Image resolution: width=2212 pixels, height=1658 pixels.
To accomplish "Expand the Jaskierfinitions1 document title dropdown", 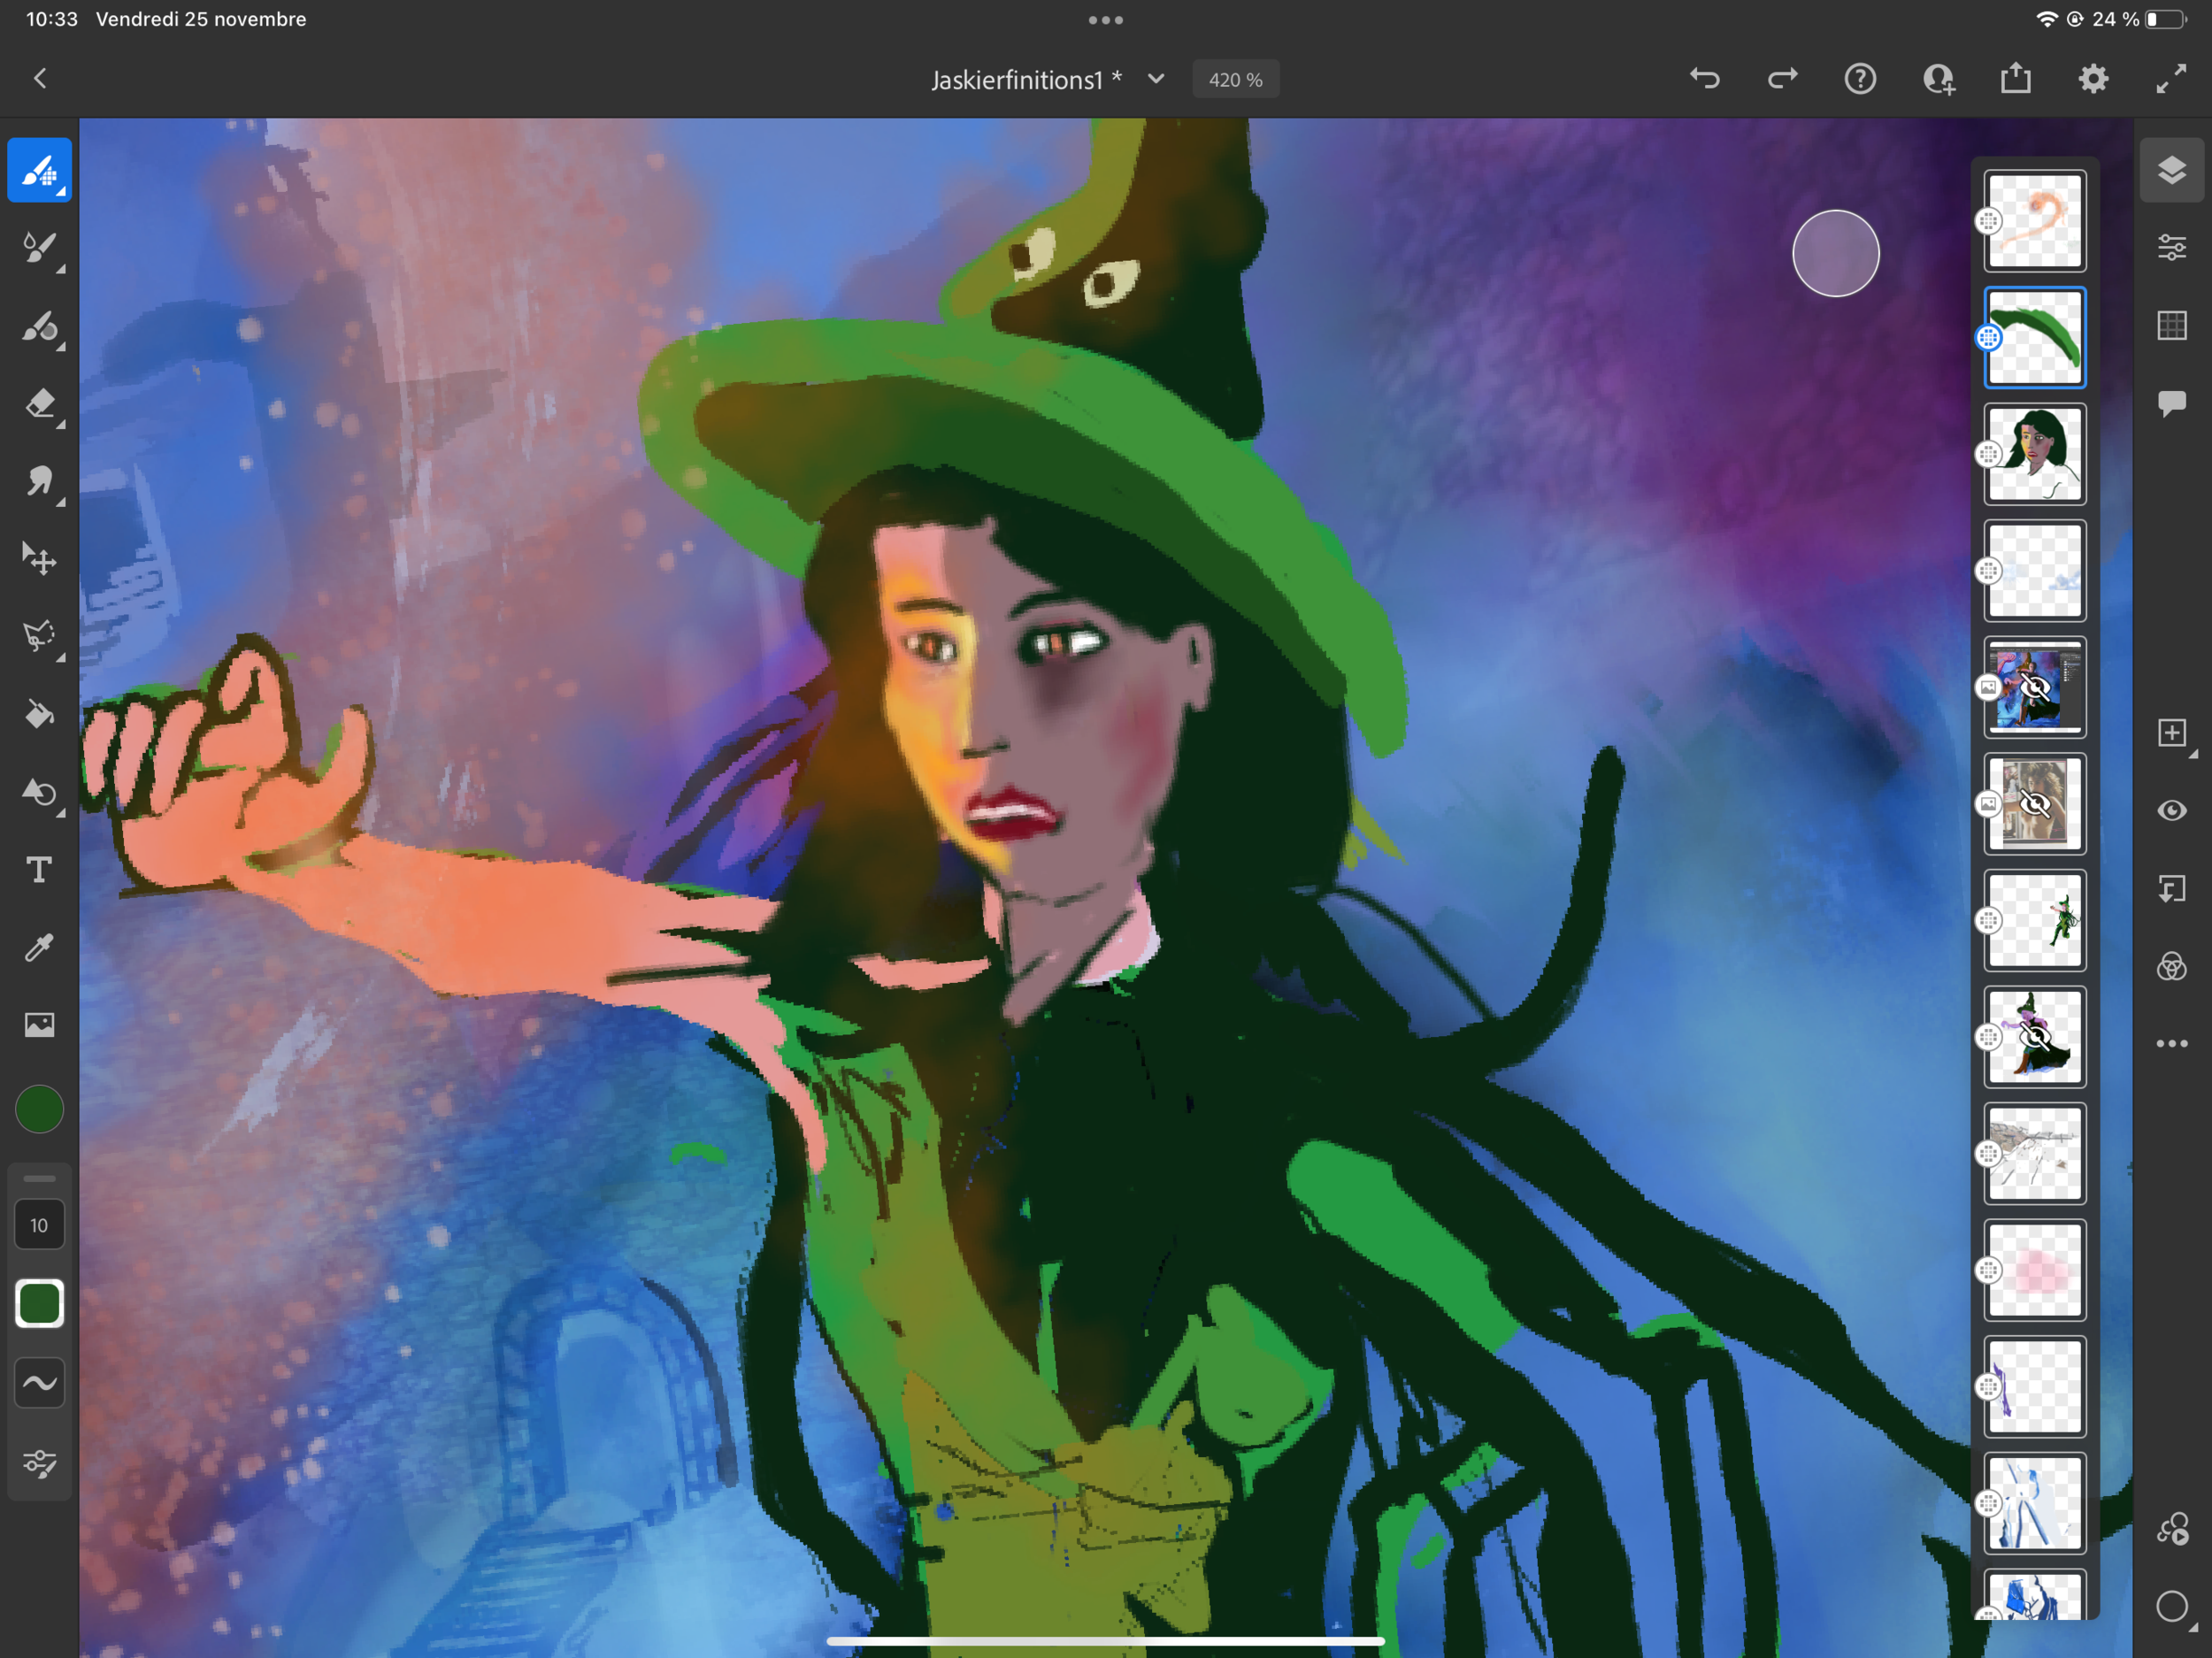I will point(1156,79).
